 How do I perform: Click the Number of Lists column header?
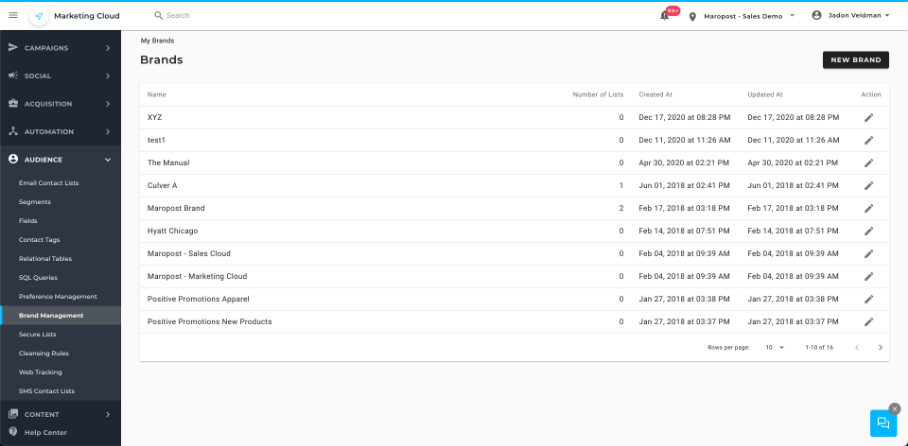point(598,94)
